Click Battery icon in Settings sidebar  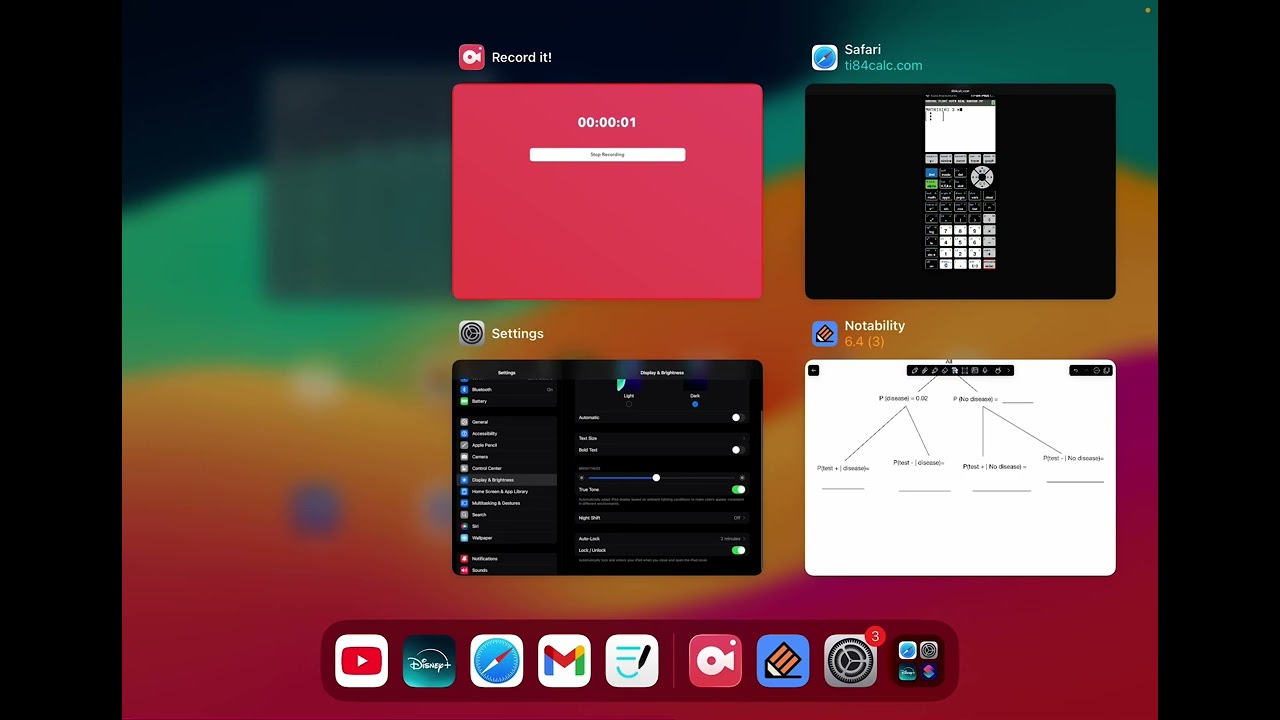[x=464, y=401]
